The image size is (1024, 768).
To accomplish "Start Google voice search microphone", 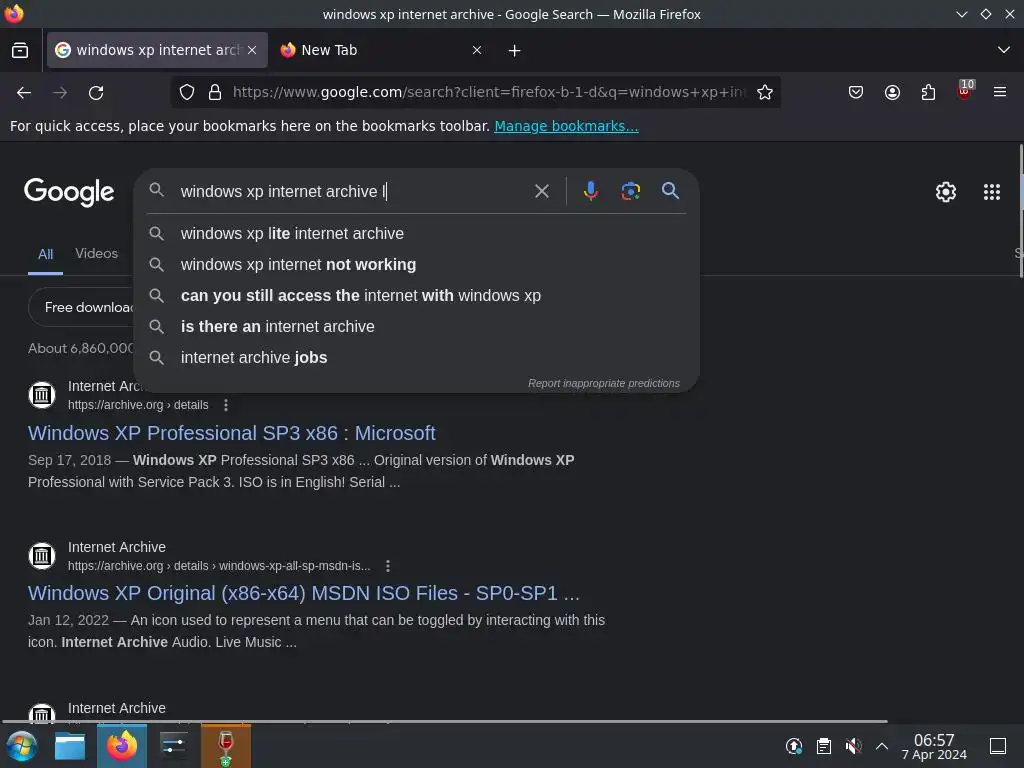I will tap(590, 191).
